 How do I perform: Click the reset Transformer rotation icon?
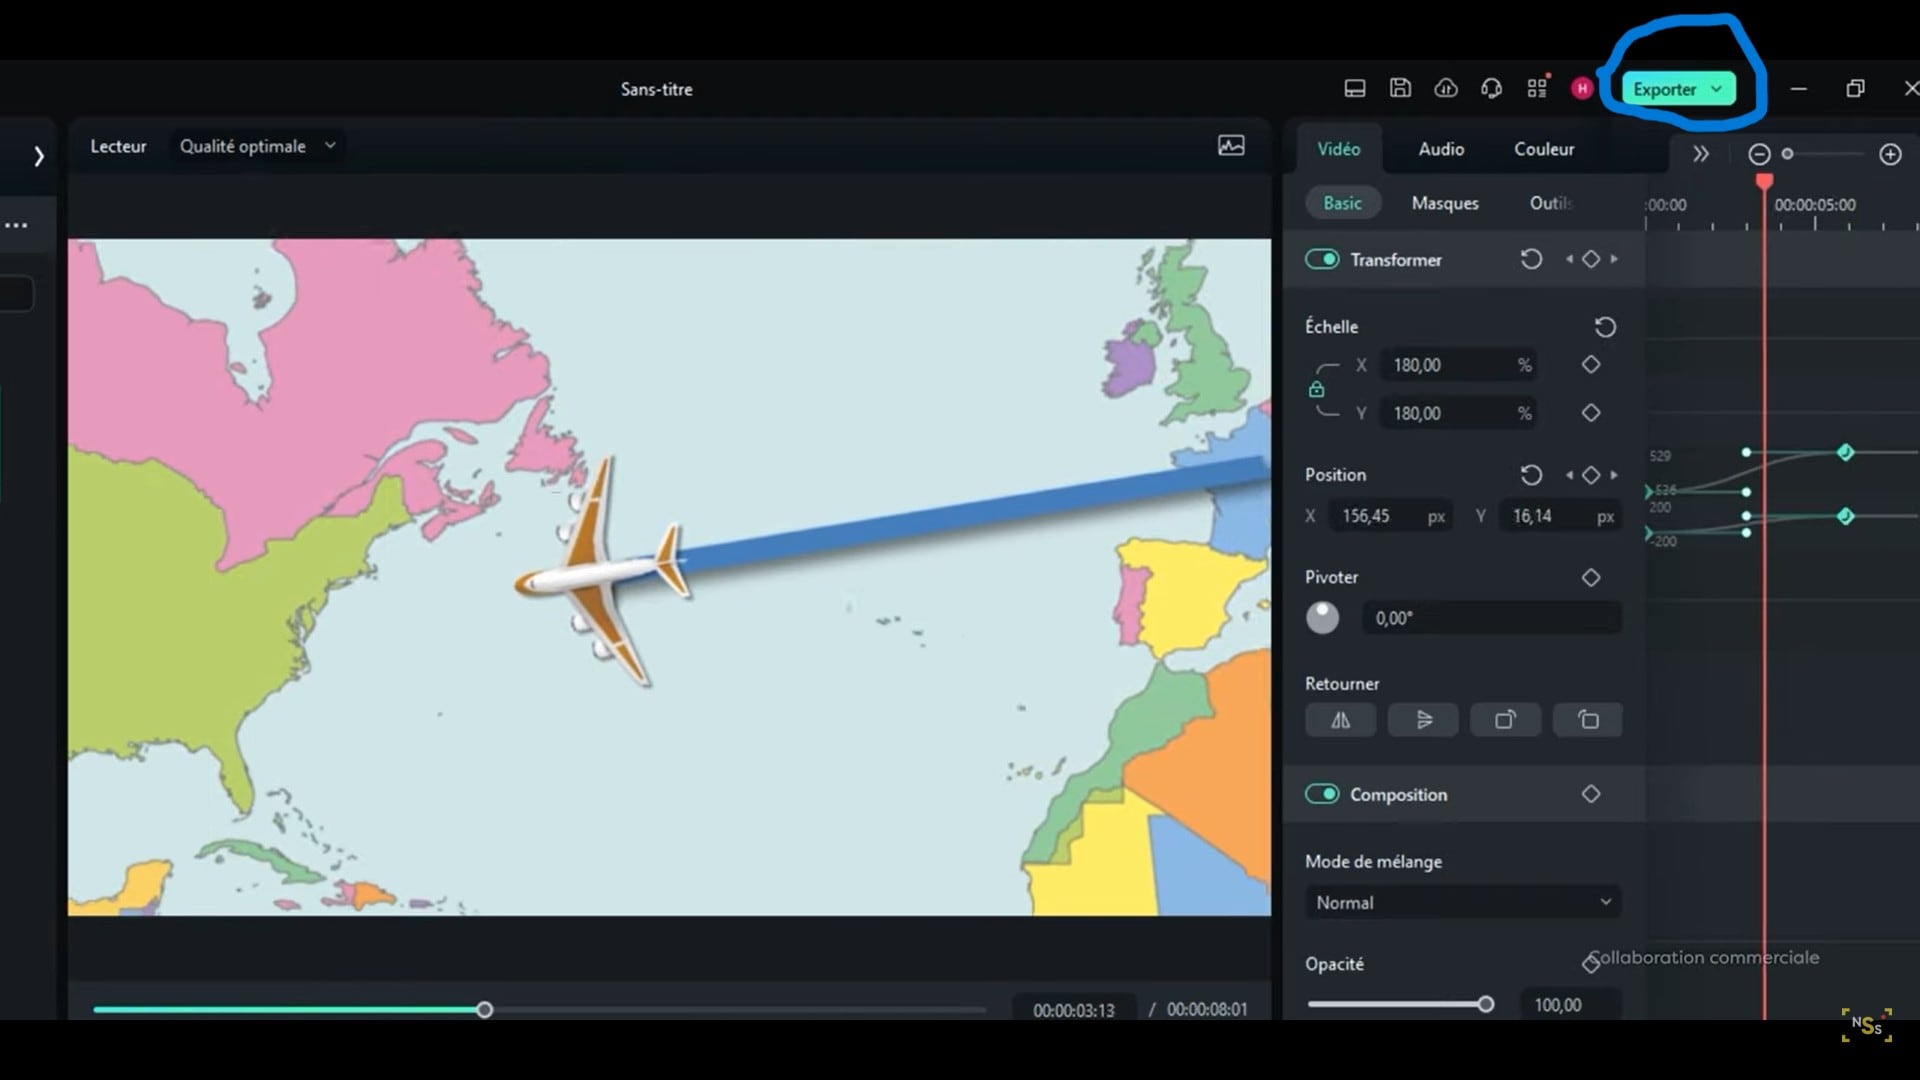pos(1531,260)
